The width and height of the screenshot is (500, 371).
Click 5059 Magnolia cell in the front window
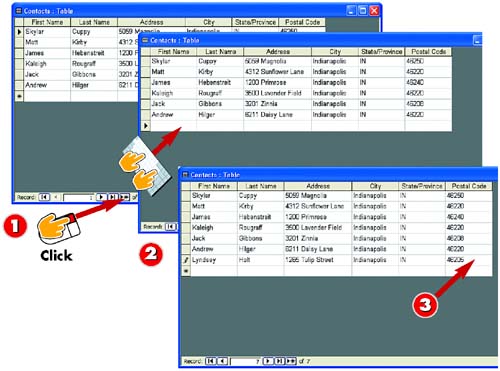tap(318, 196)
